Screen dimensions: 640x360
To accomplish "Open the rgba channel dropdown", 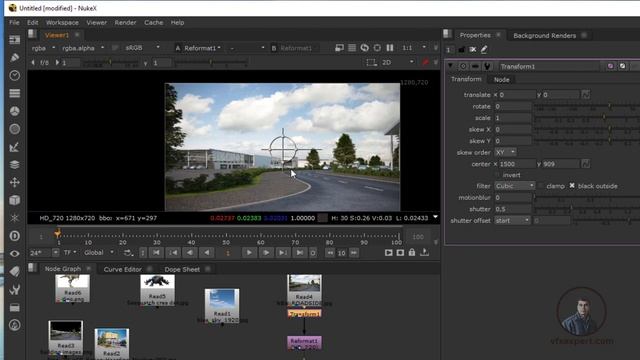I will pos(43,48).
